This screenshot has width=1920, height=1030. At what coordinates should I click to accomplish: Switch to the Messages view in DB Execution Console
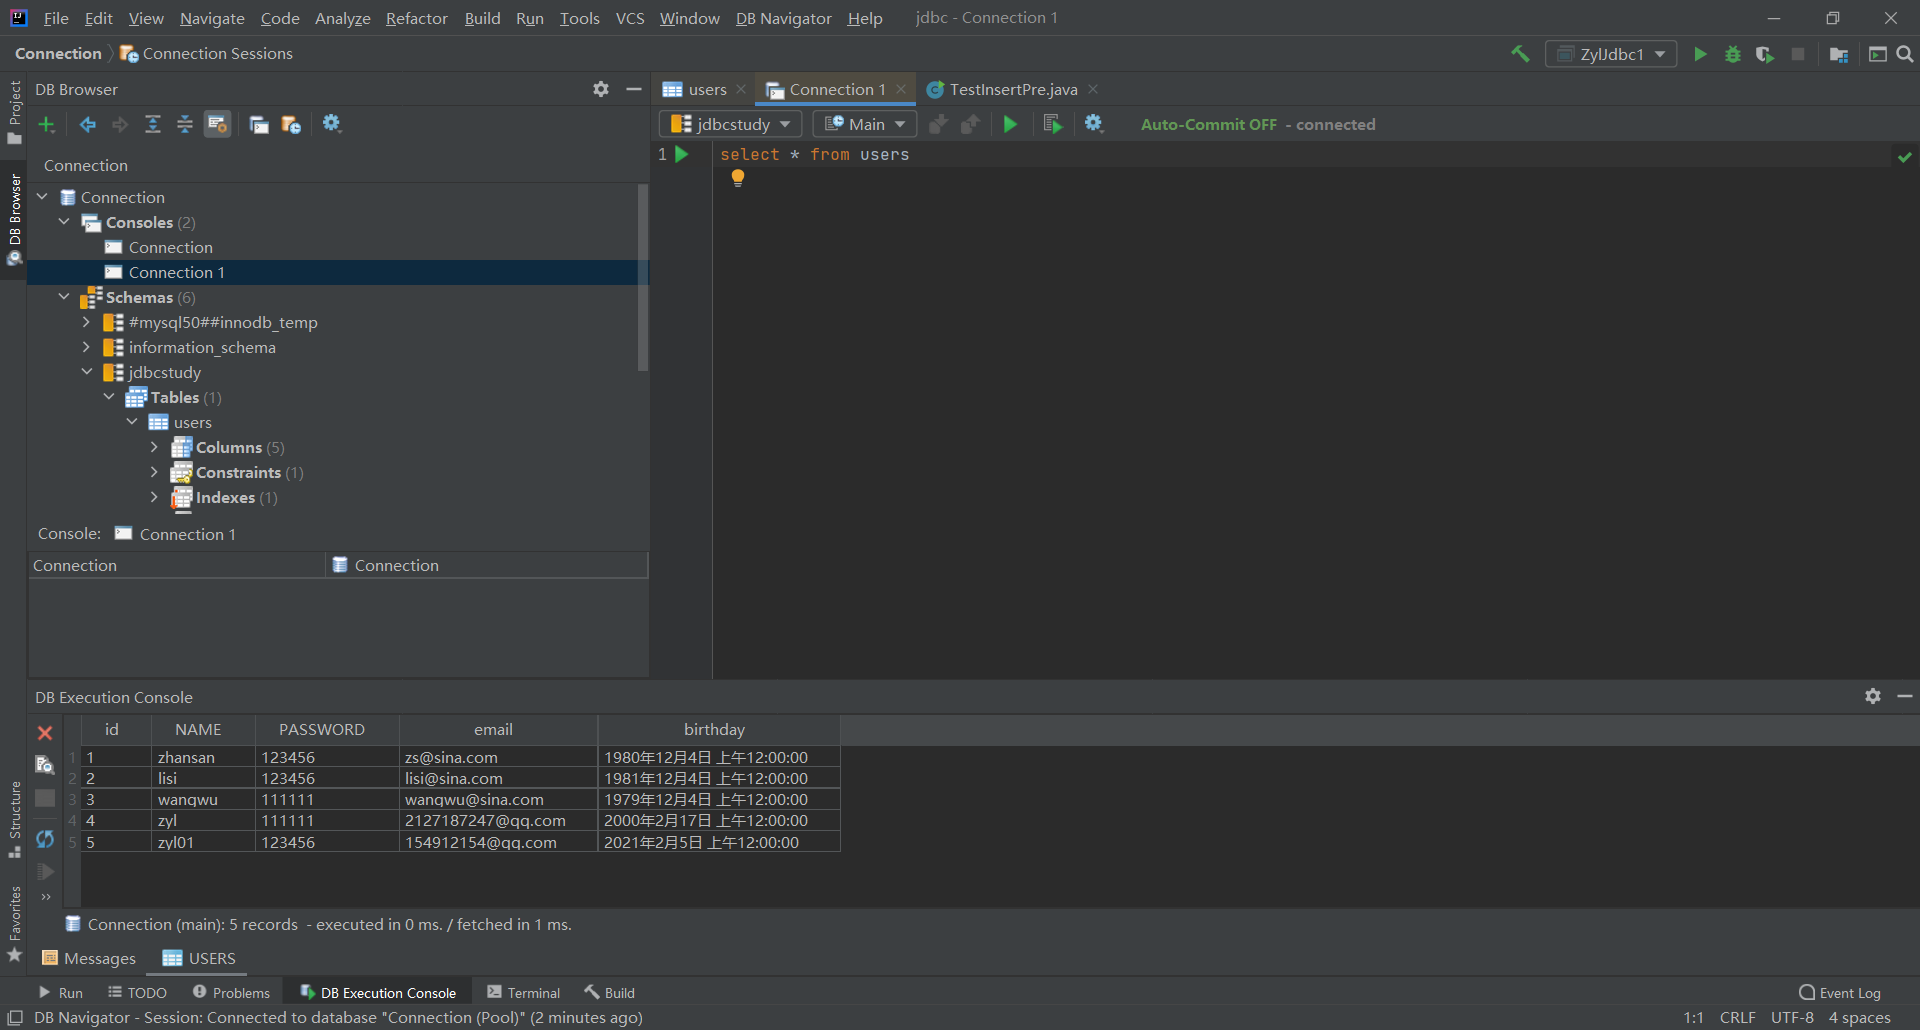coord(98,957)
